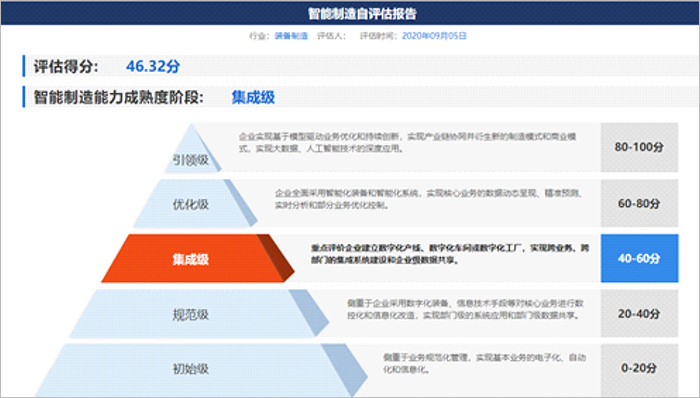The width and height of the screenshot is (700, 398).
Task: Click the bold 集成级 description text
Action: click(450, 254)
